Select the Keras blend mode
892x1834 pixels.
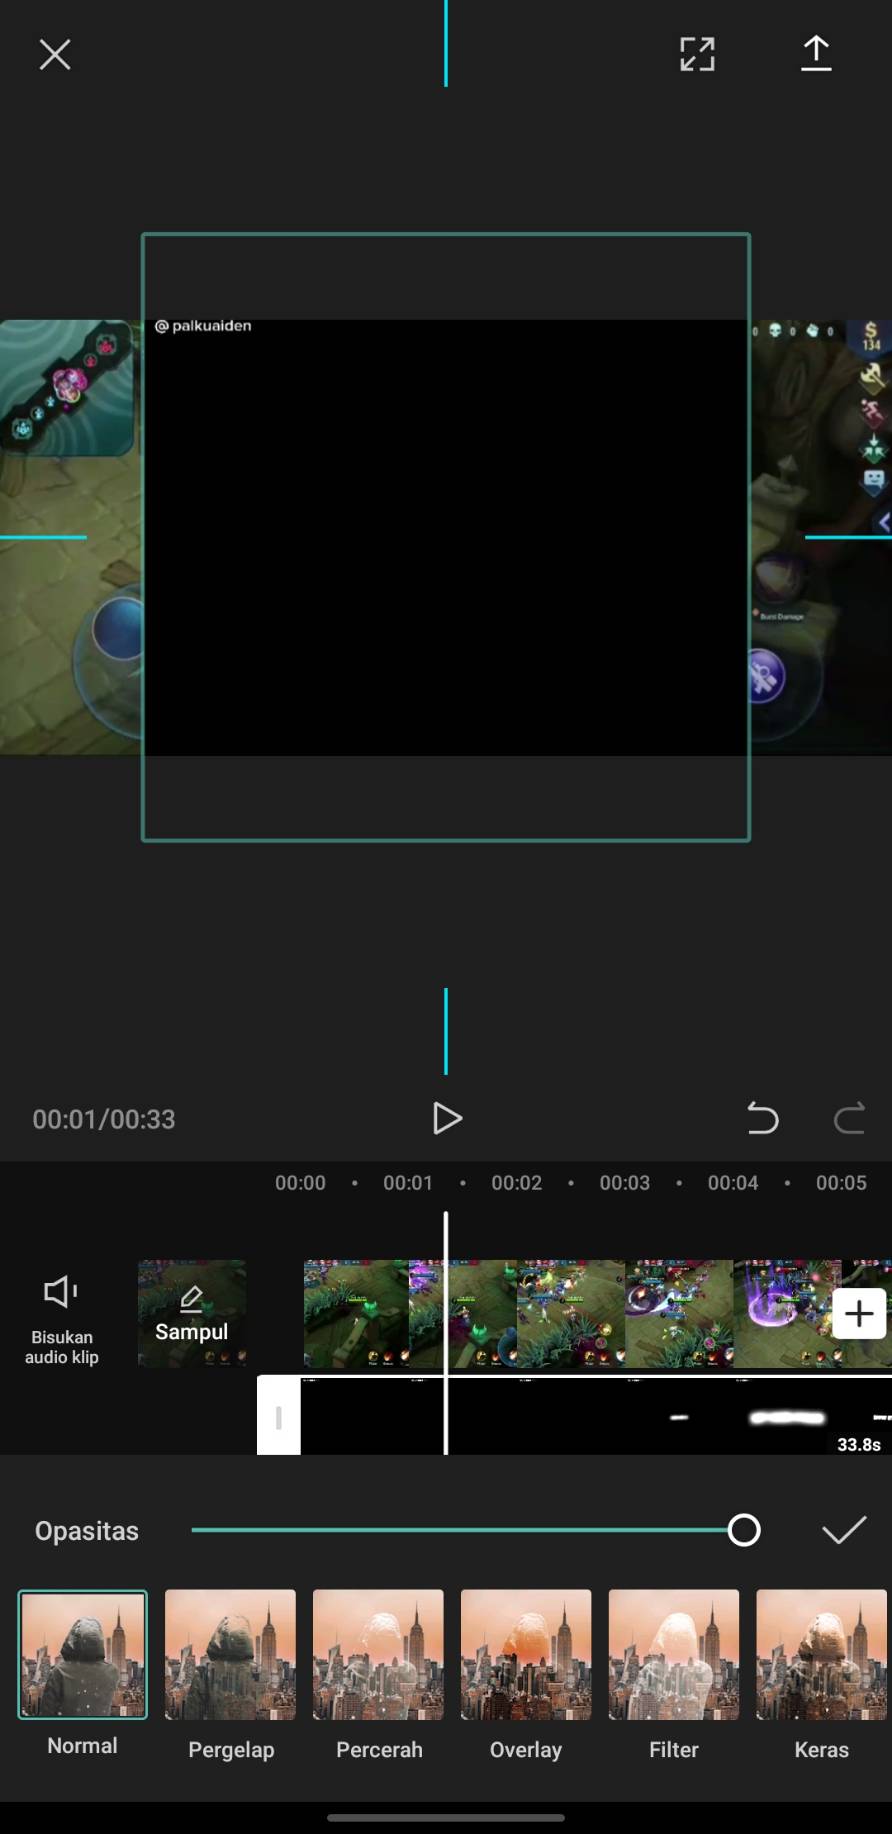coord(821,1655)
